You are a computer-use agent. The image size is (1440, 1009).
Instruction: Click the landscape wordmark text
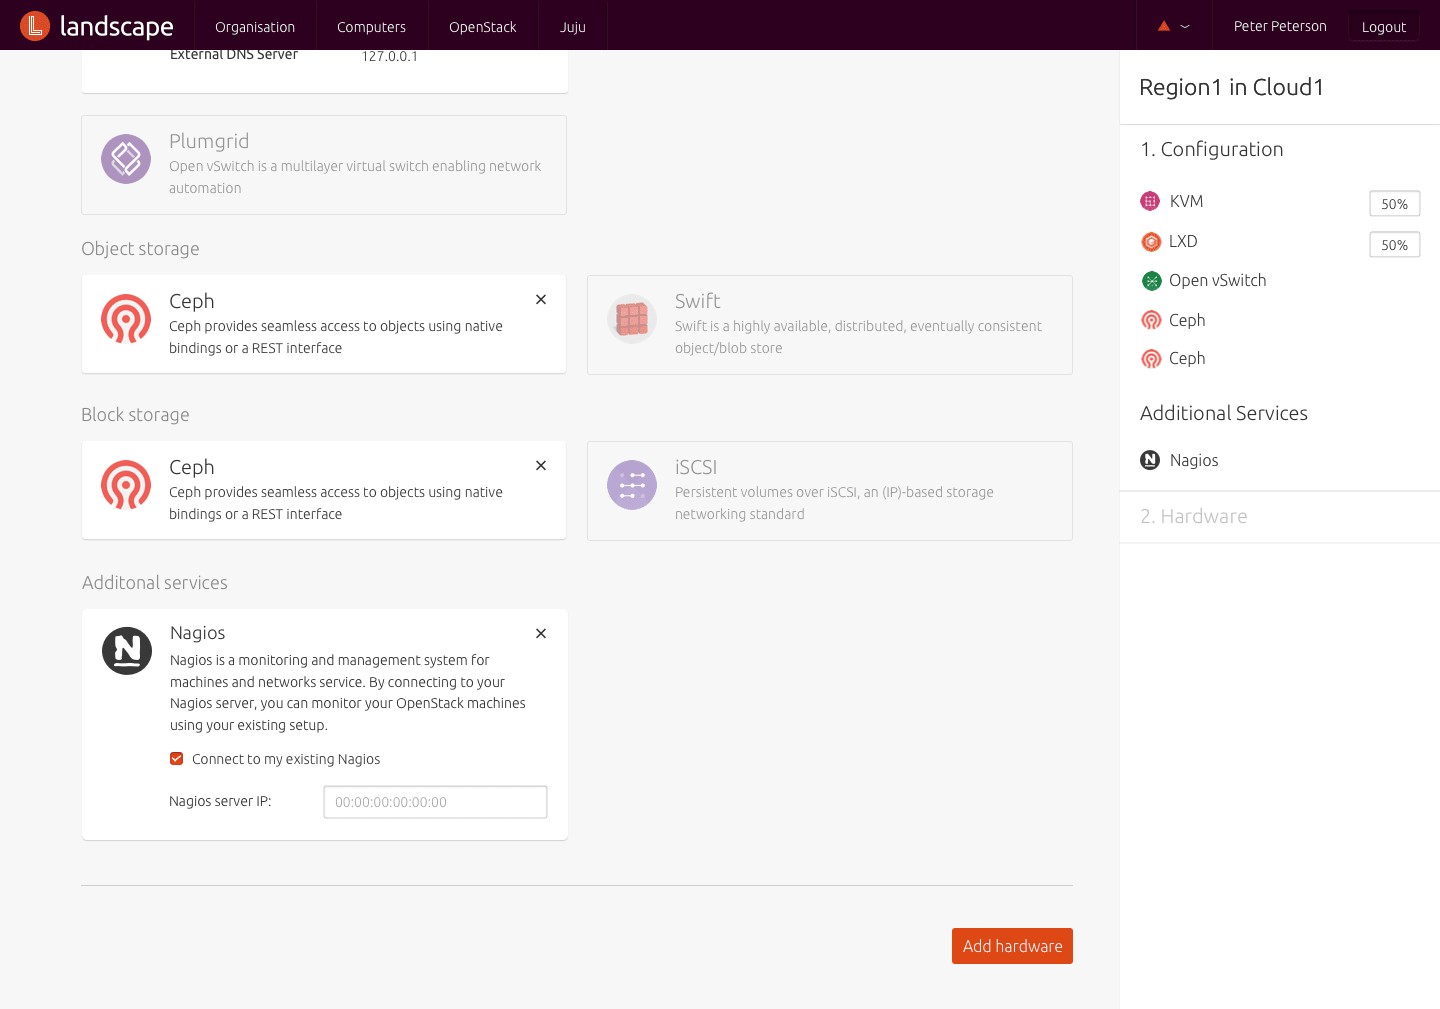tap(117, 27)
